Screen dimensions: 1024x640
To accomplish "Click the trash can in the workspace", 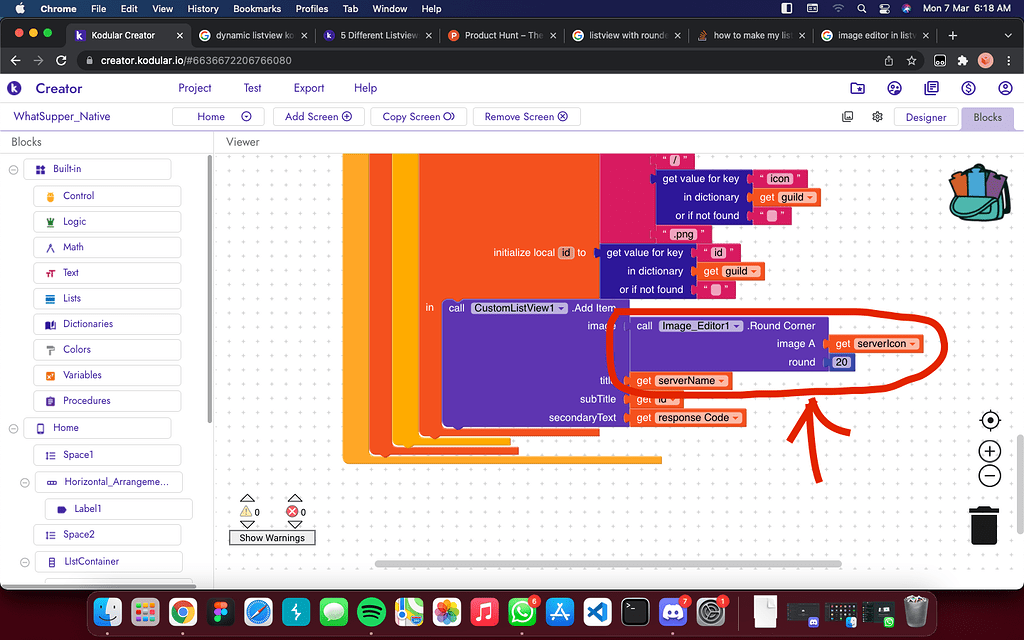I will (x=984, y=525).
